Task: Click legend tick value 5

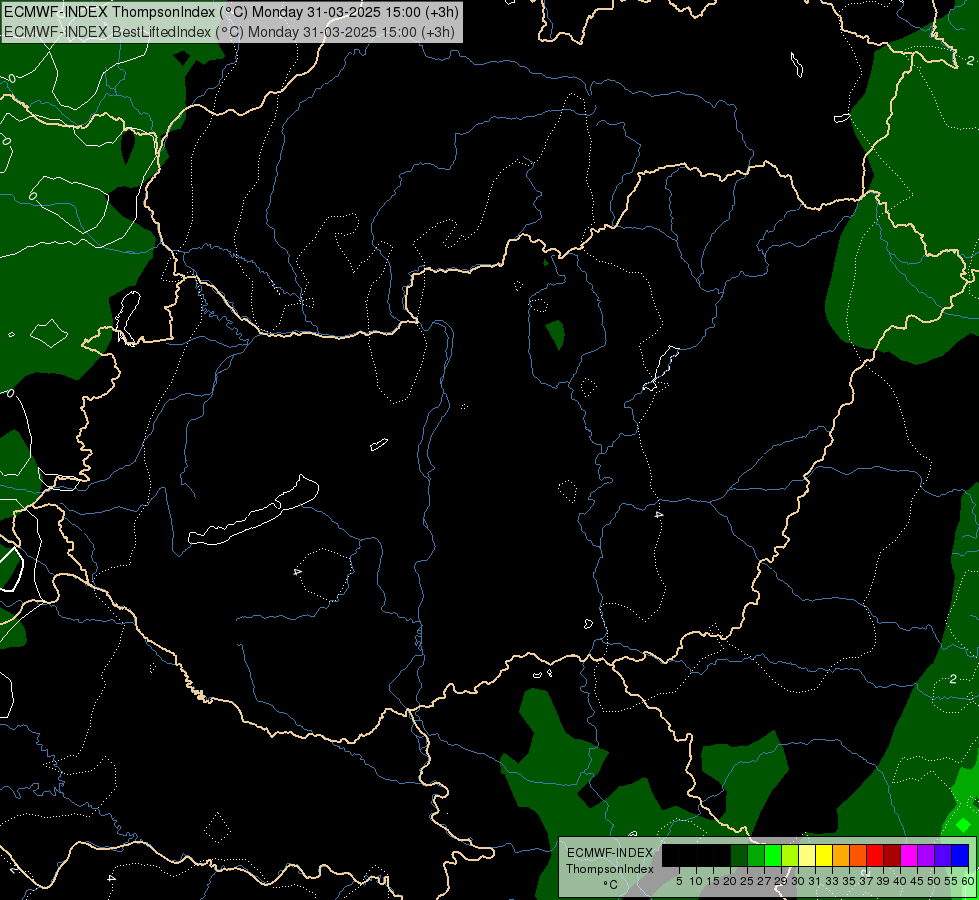Action: tap(679, 881)
